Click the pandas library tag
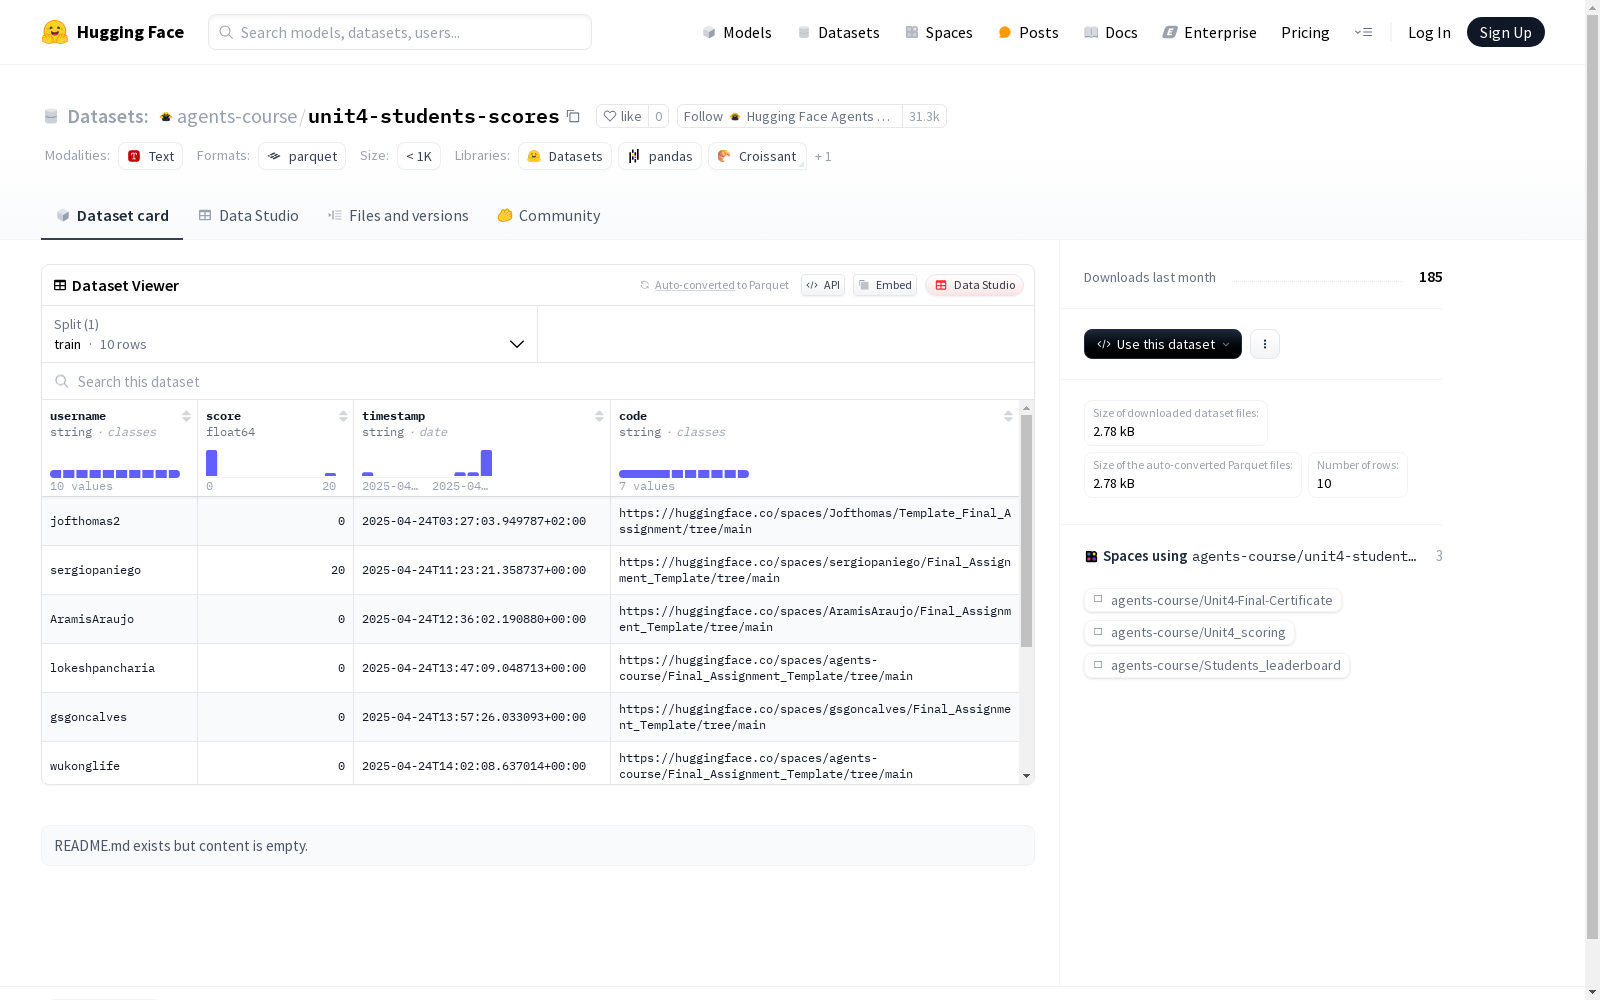 click(660, 156)
